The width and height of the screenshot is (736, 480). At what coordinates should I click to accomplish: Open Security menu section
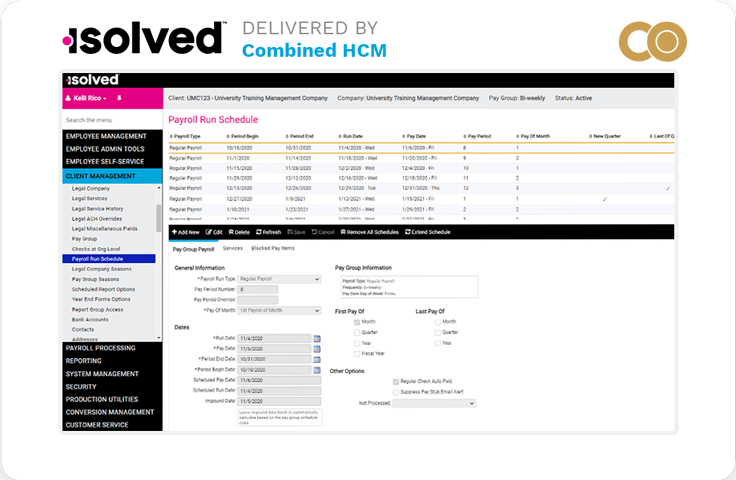tap(112, 387)
